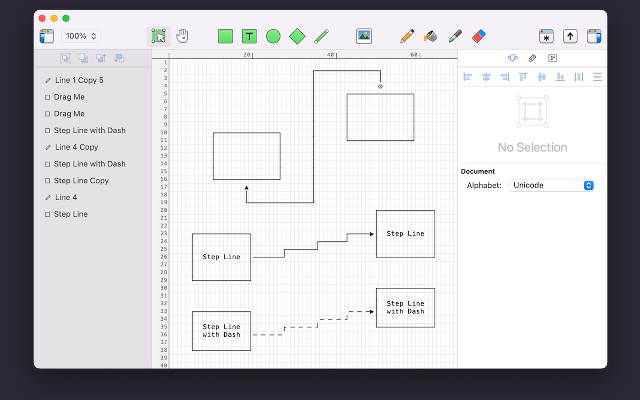Select the Hand pan tool

[182, 36]
